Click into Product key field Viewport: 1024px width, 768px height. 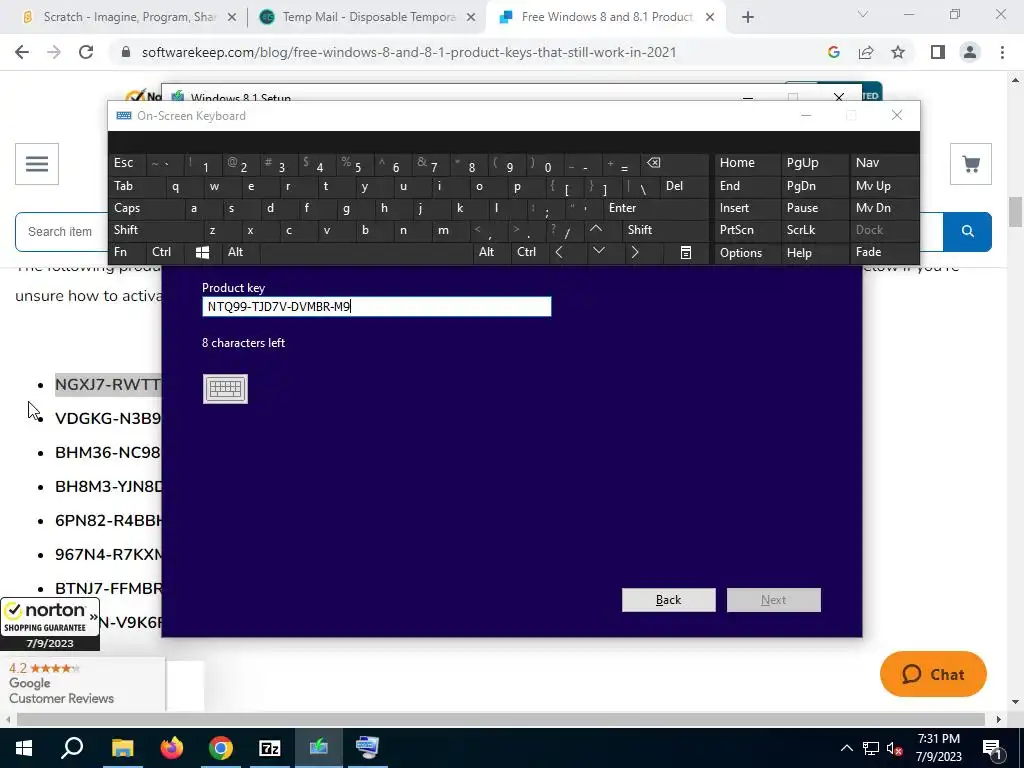tap(377, 307)
